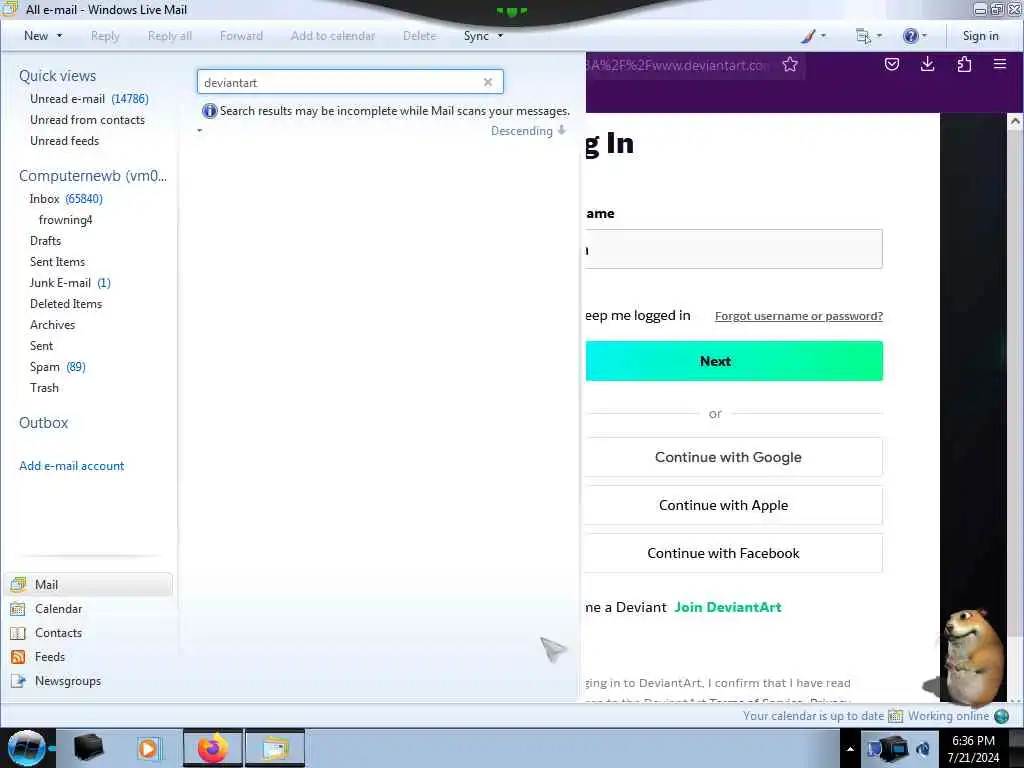
Task: Click the taskbar clock and date
Action: tap(973, 749)
